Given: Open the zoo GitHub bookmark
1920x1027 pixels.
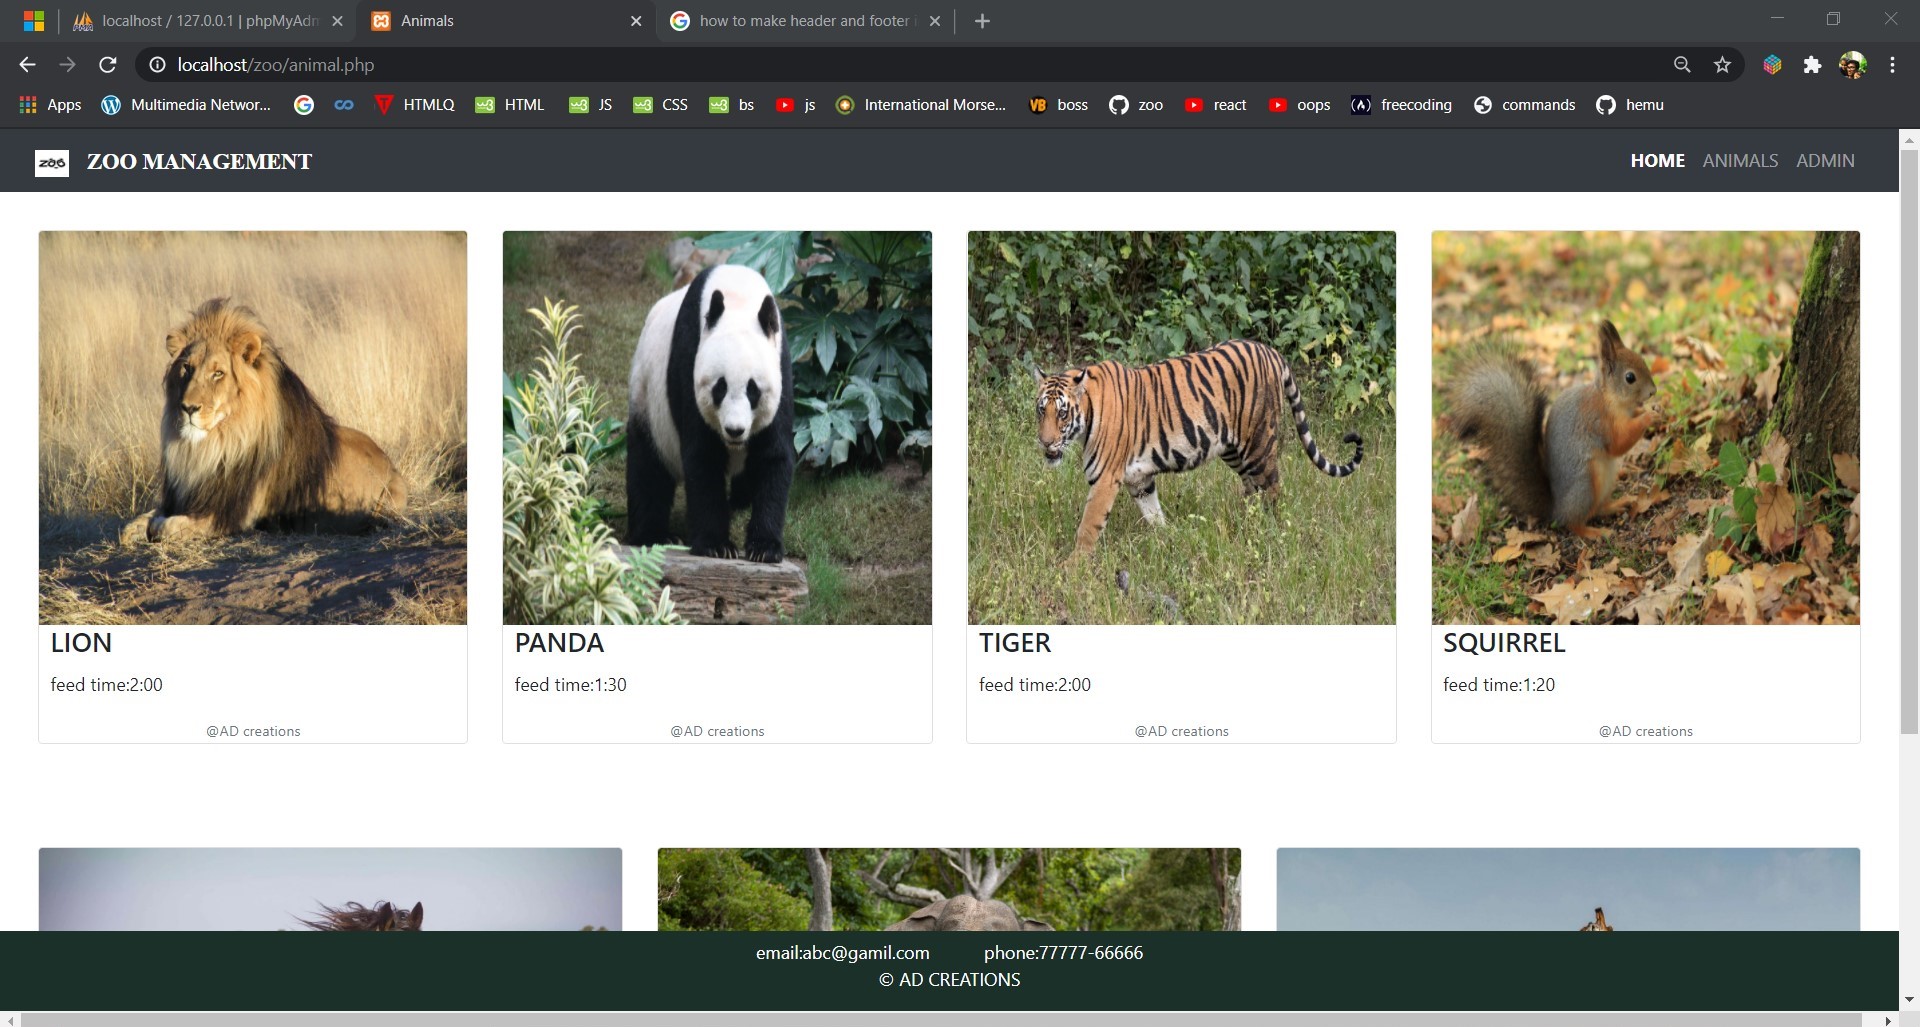Looking at the screenshot, I should [x=1136, y=104].
